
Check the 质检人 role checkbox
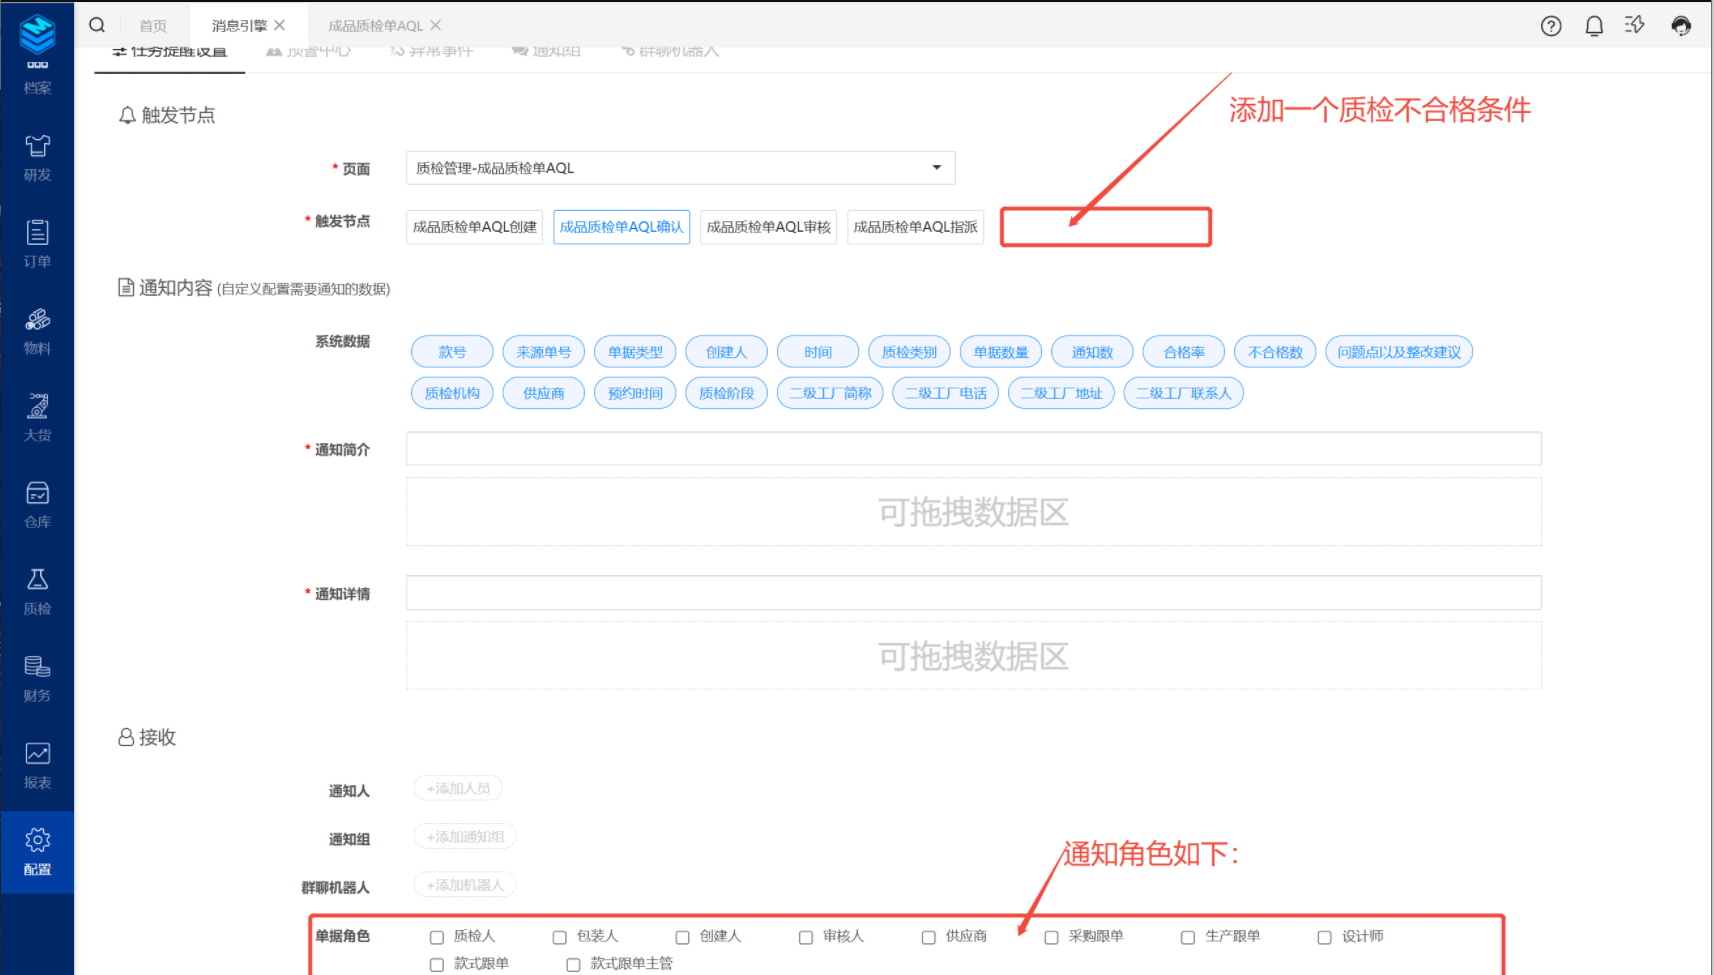coord(437,937)
